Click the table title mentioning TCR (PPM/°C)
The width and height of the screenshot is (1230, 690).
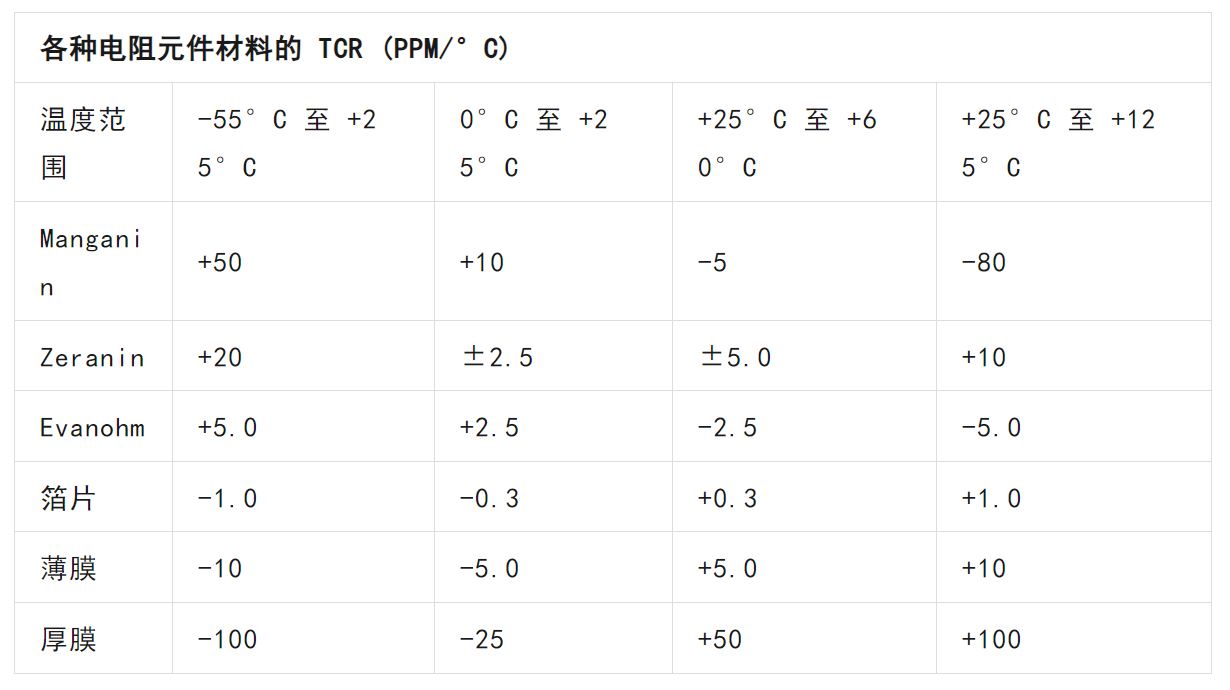tap(274, 48)
